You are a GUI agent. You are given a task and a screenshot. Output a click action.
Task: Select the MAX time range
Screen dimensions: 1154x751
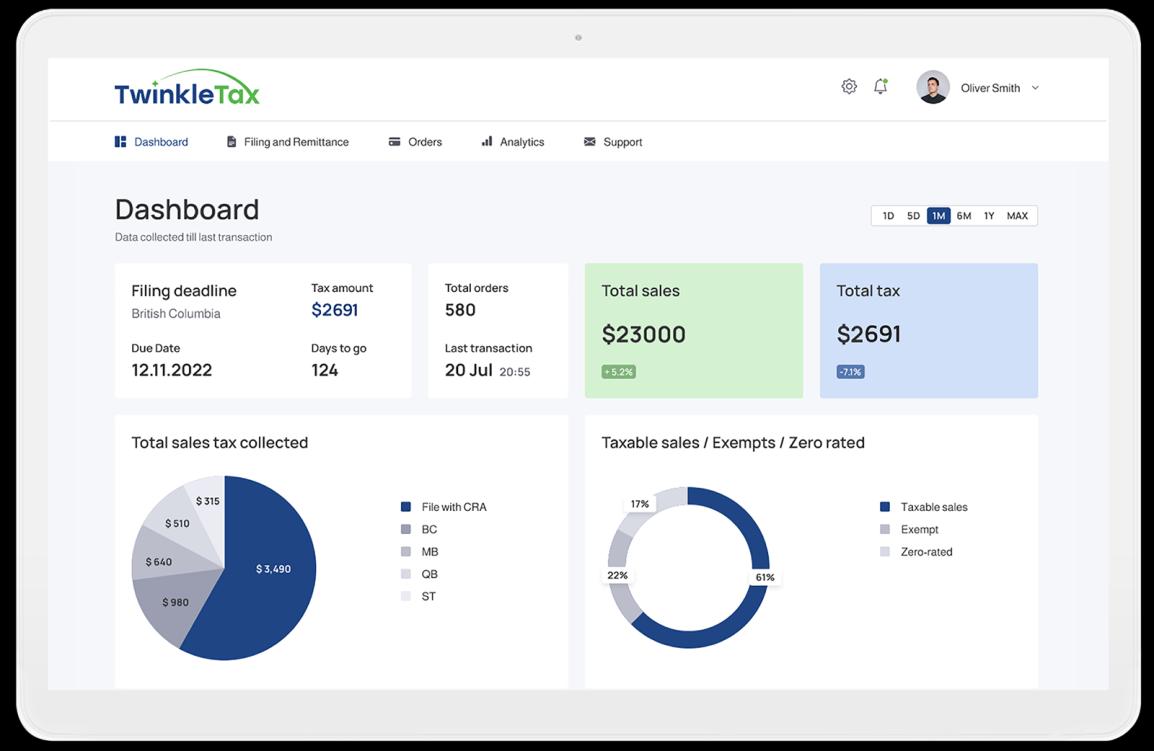pos(1017,216)
